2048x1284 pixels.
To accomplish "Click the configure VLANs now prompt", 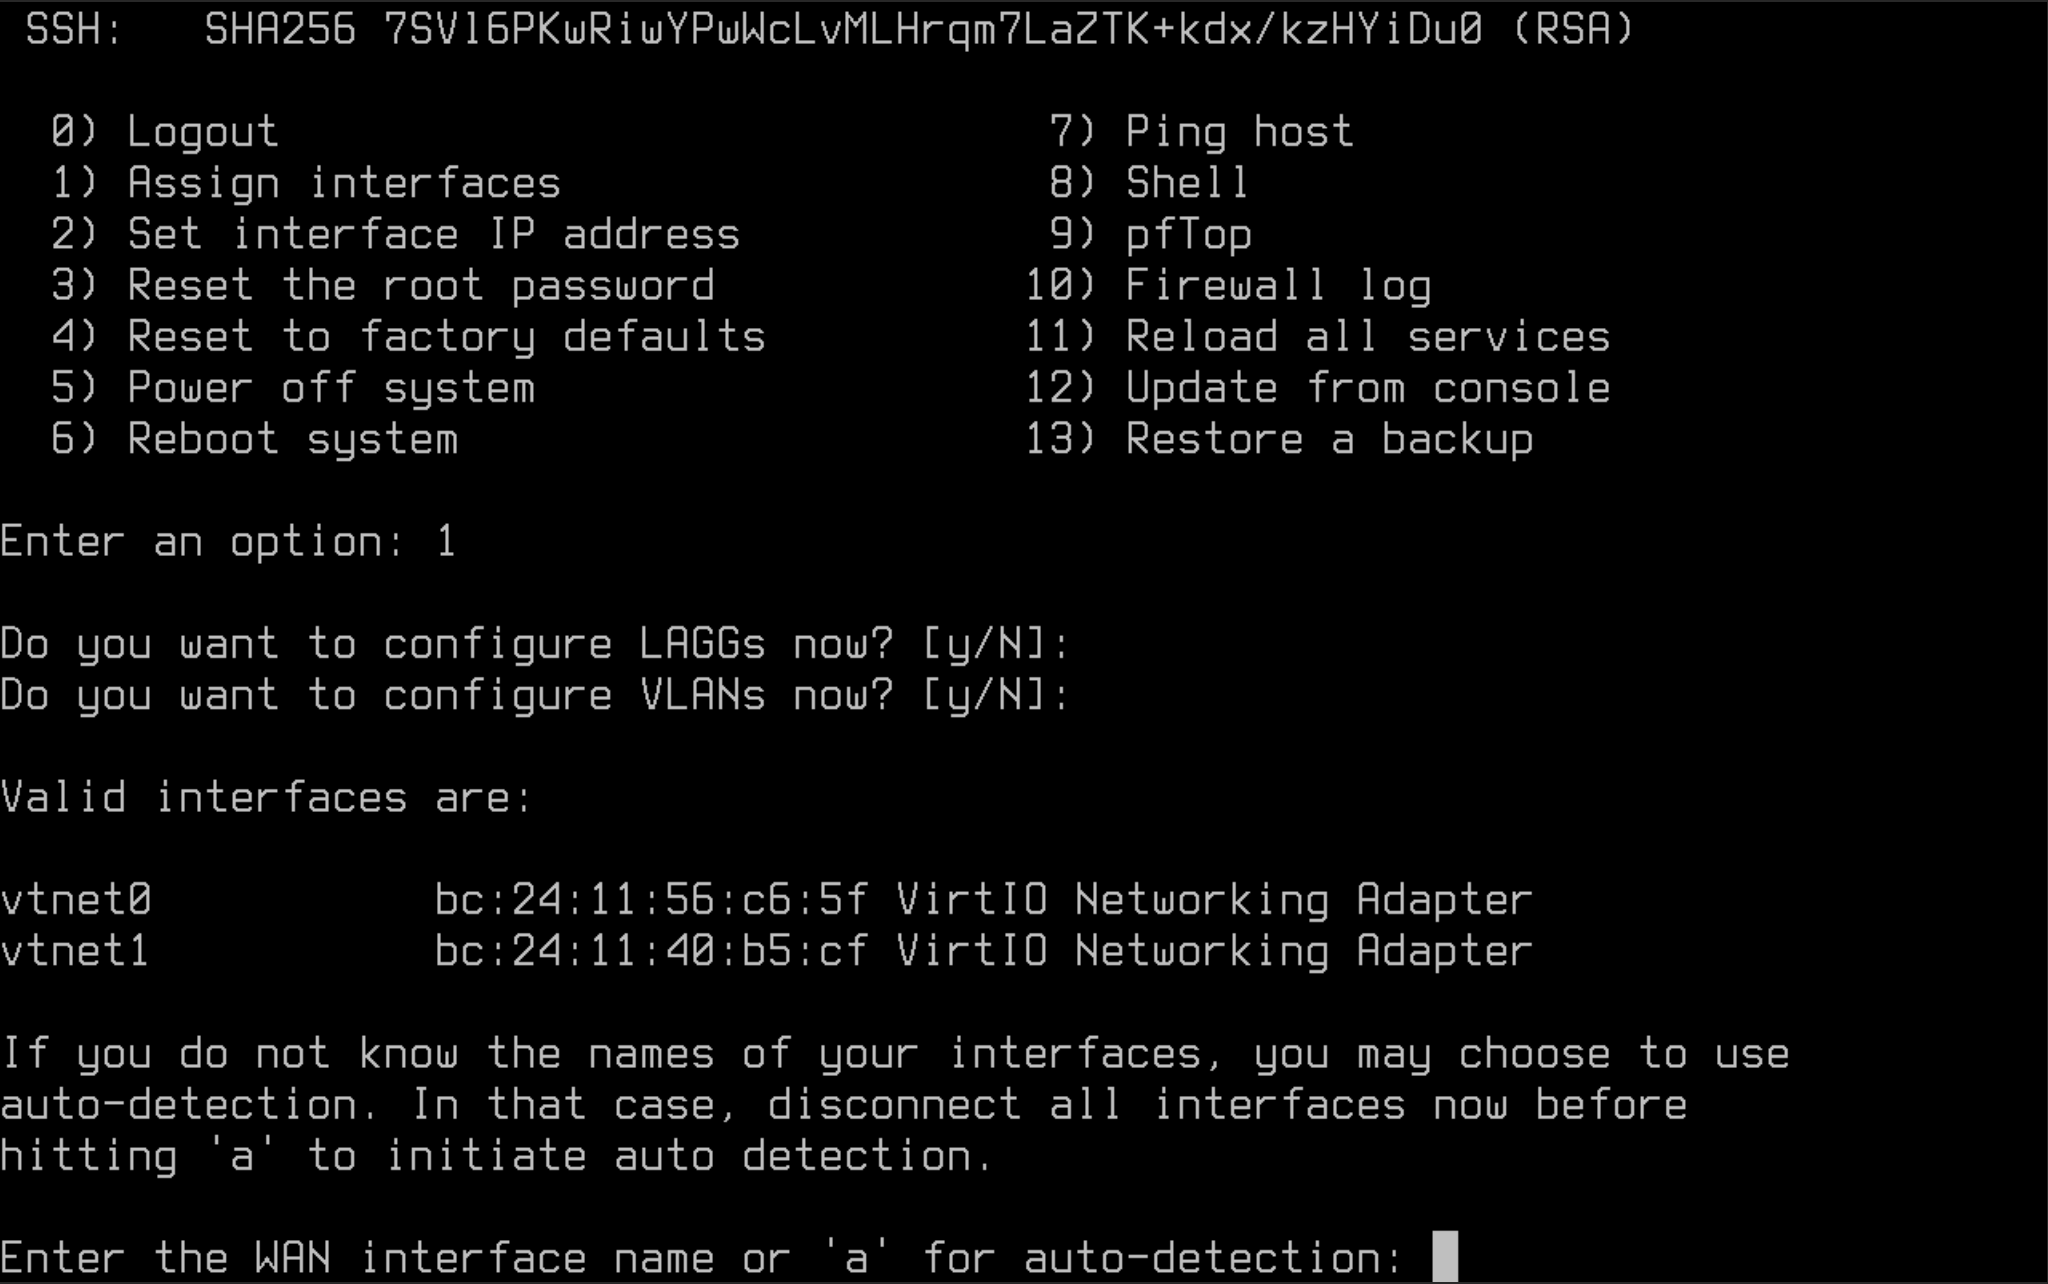I will point(534,695).
